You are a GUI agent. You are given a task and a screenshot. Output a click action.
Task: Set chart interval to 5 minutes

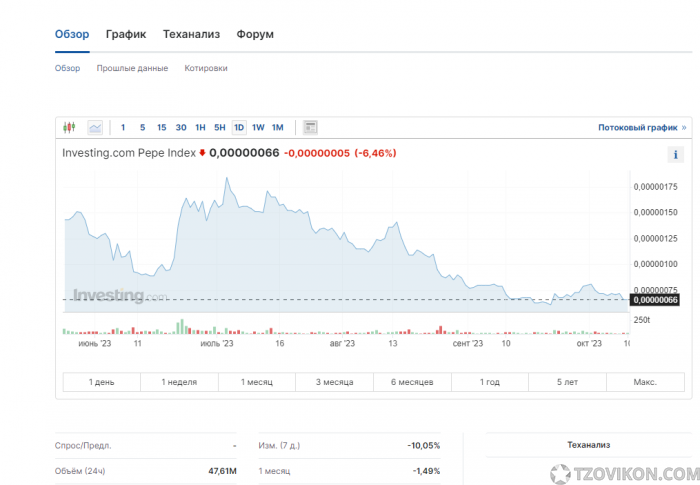(142, 128)
